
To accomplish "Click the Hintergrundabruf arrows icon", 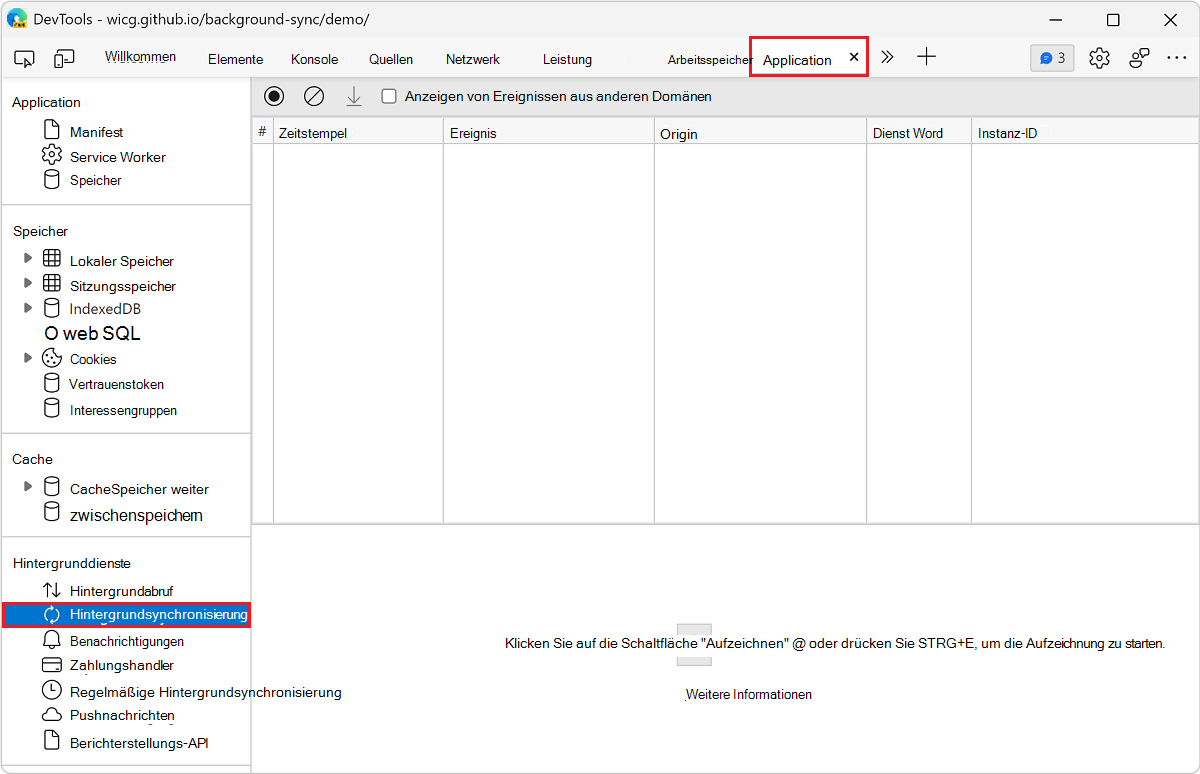I will pos(52,590).
